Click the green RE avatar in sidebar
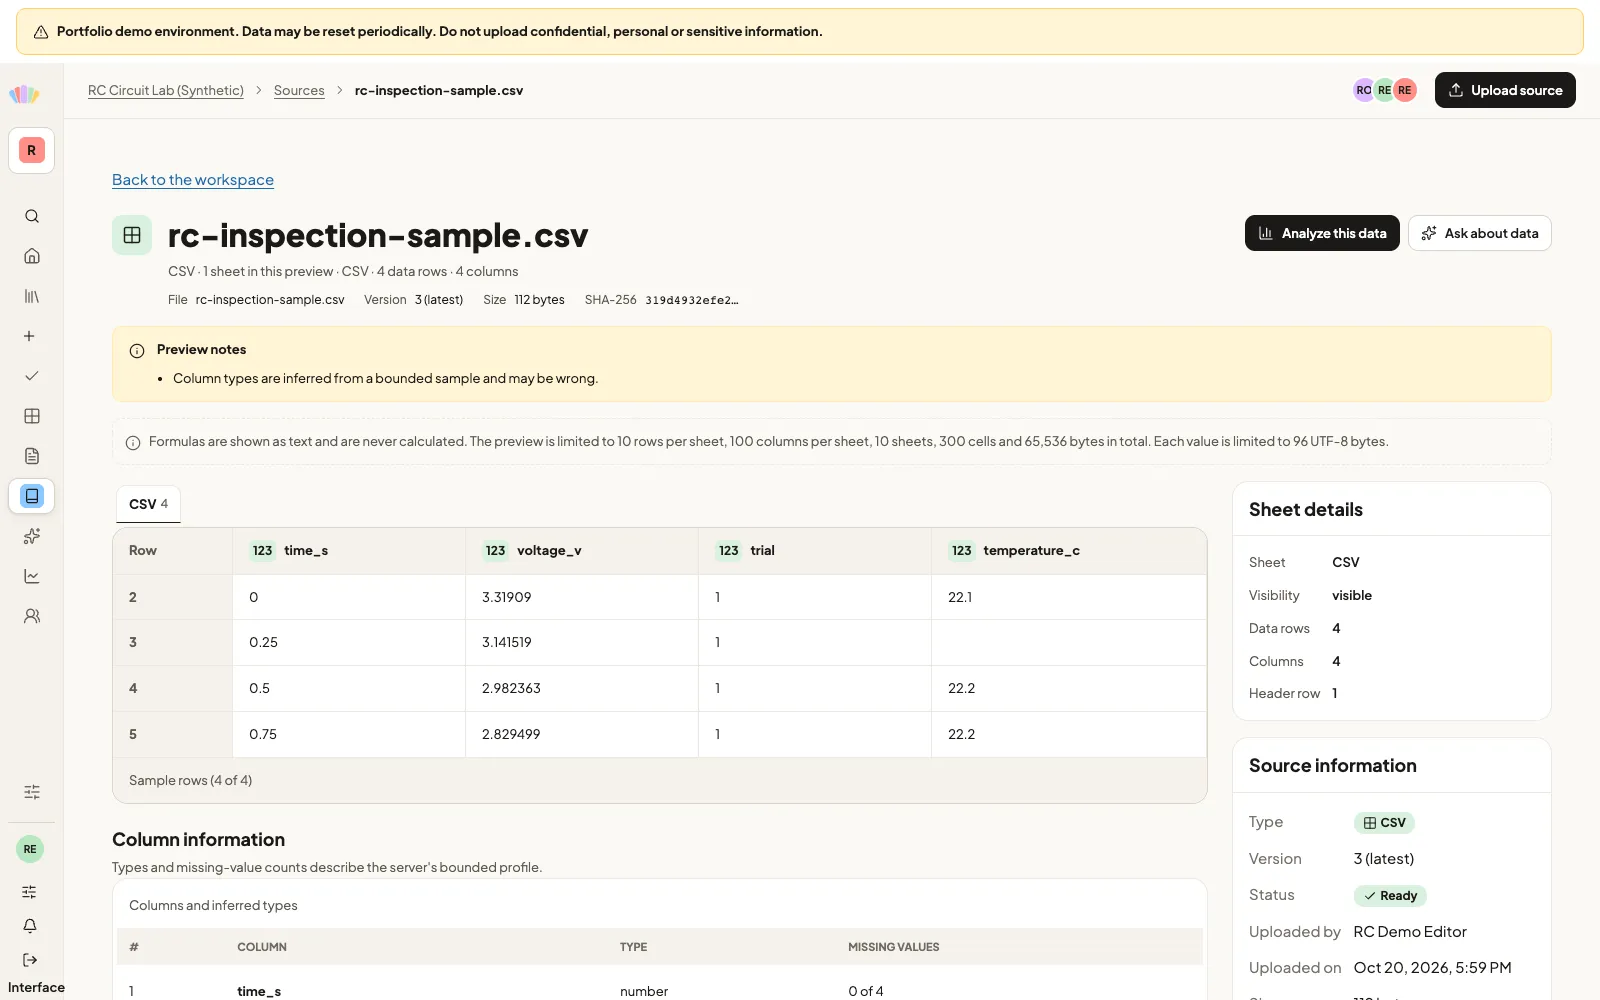 30,849
